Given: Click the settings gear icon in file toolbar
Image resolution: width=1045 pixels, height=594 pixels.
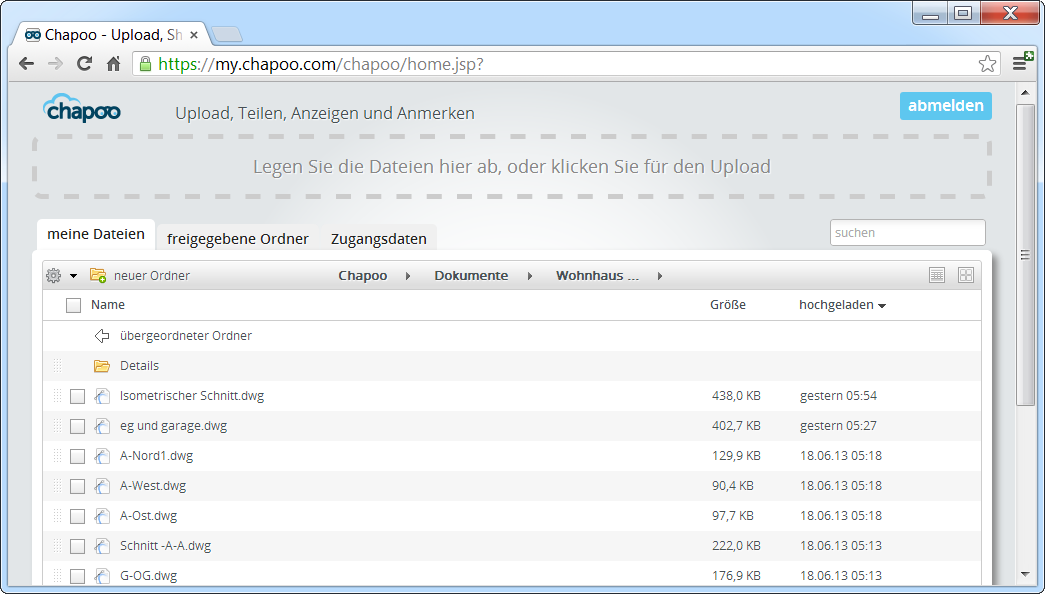Looking at the screenshot, I should click(54, 276).
